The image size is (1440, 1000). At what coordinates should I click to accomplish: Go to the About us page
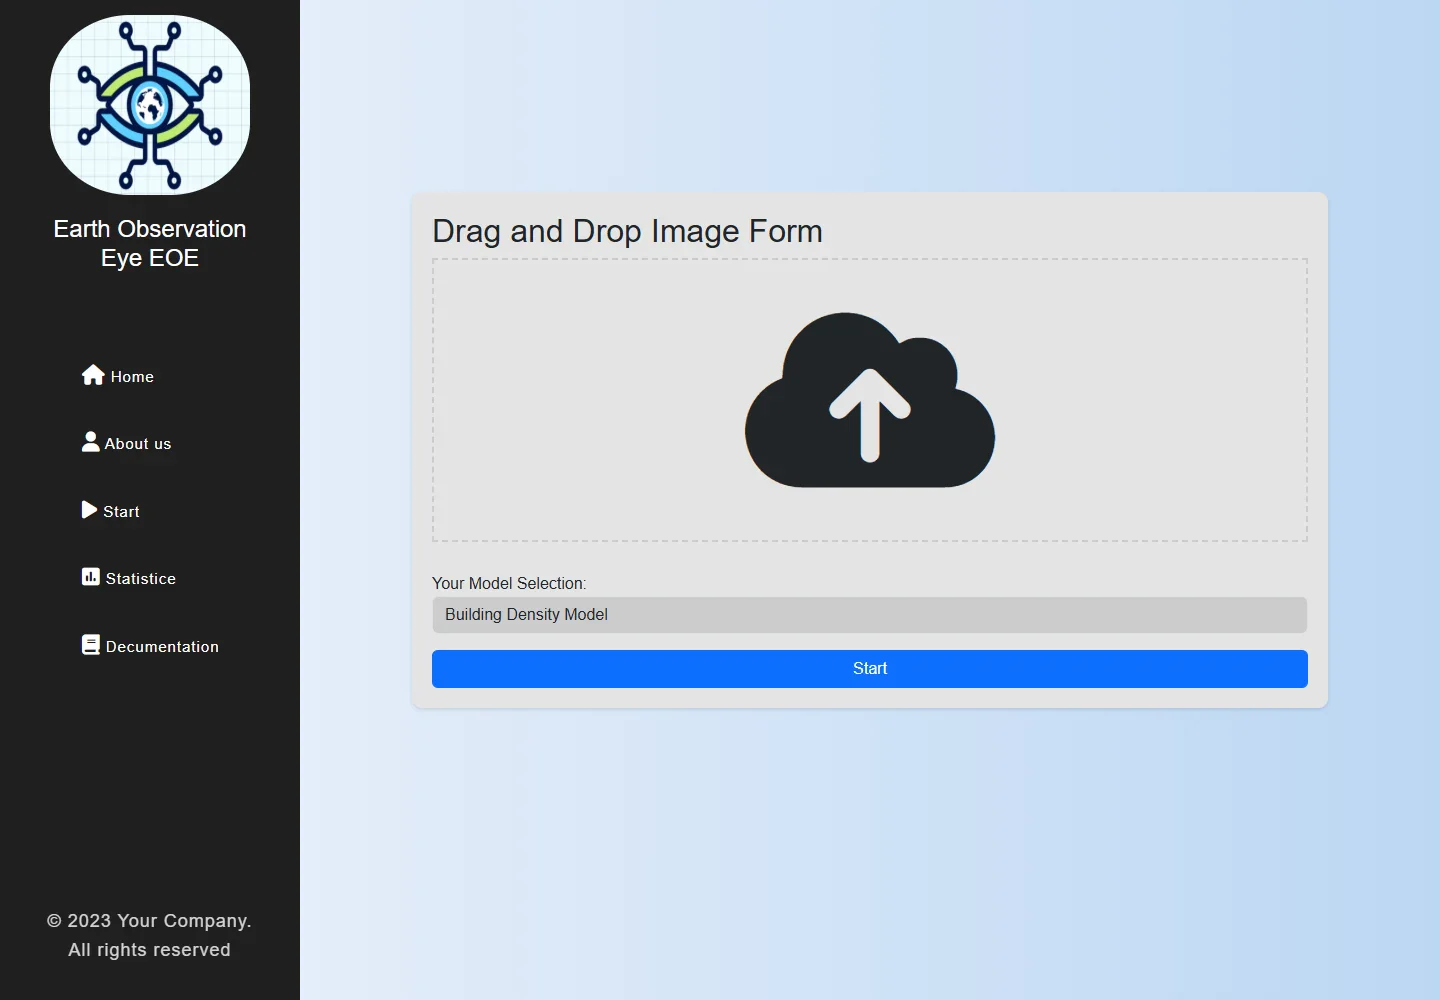tap(127, 443)
